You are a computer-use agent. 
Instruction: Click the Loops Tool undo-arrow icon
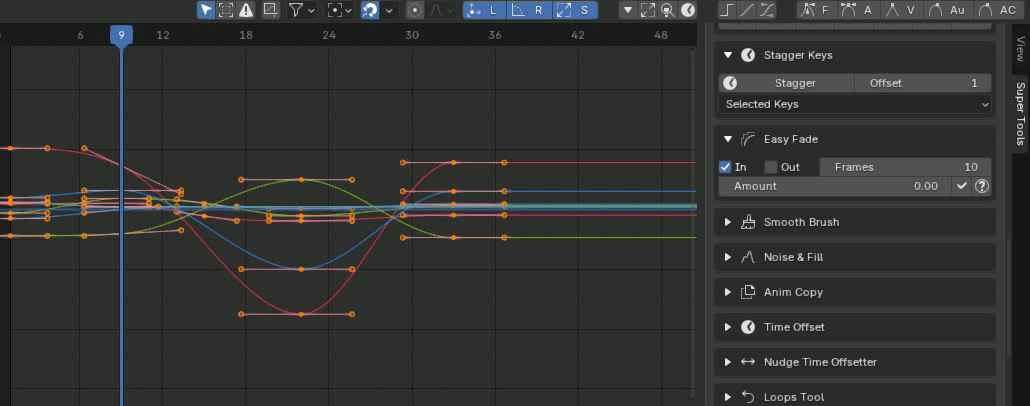pyautogui.click(x=748, y=397)
